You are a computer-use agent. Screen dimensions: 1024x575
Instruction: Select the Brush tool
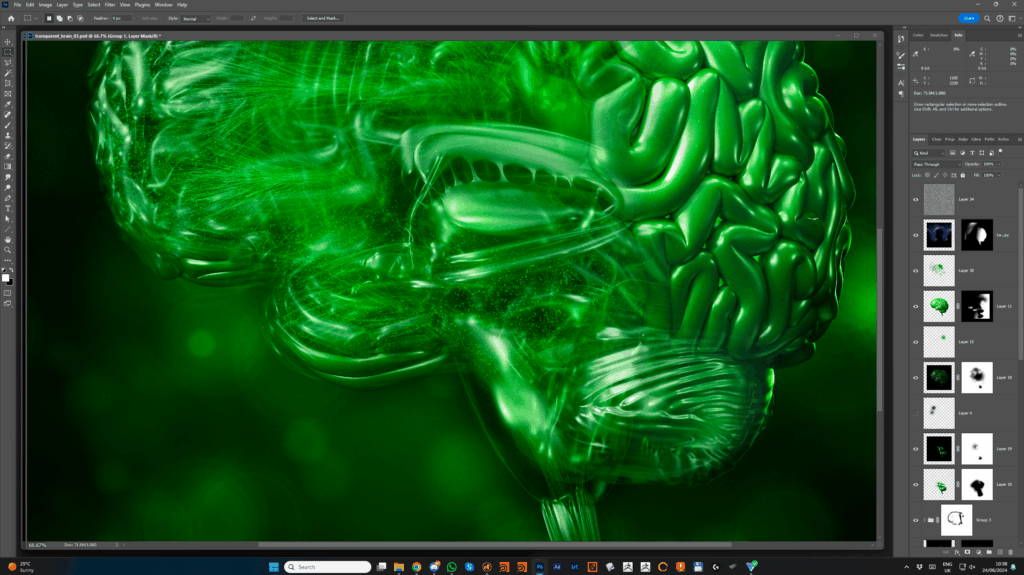click(x=7, y=124)
